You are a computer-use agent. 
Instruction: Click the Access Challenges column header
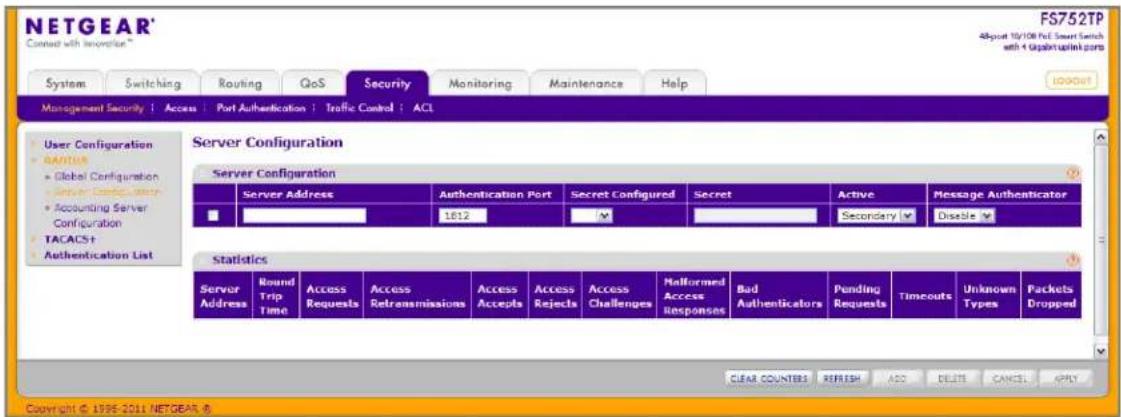(618, 295)
